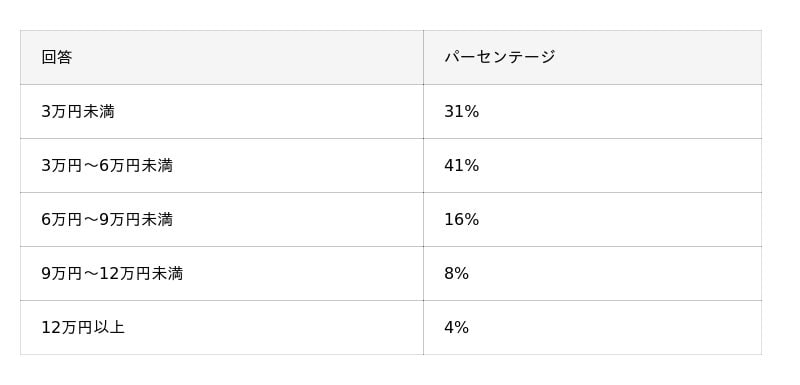Click blank area right of 回答 header text
The width and height of the screenshot is (800, 385).
pos(247,57)
